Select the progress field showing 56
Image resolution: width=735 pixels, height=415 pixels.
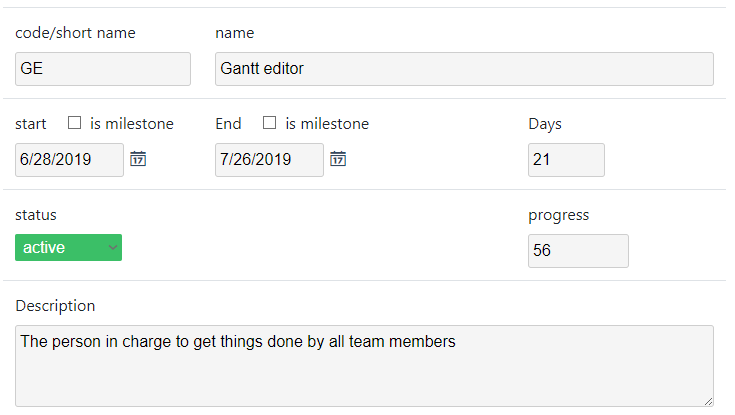[x=578, y=251]
